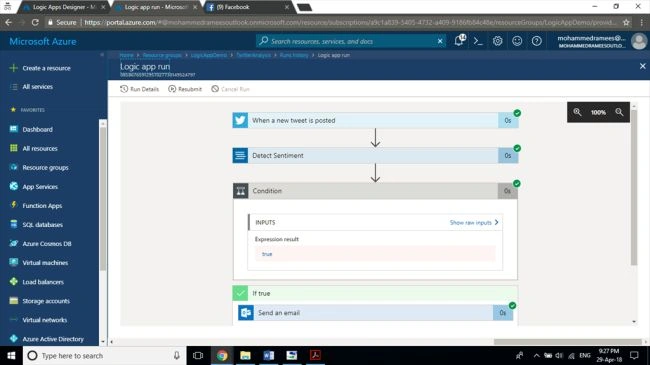This screenshot has width=650, height=365.
Task: Click Type here to search box
Action: click(104, 355)
